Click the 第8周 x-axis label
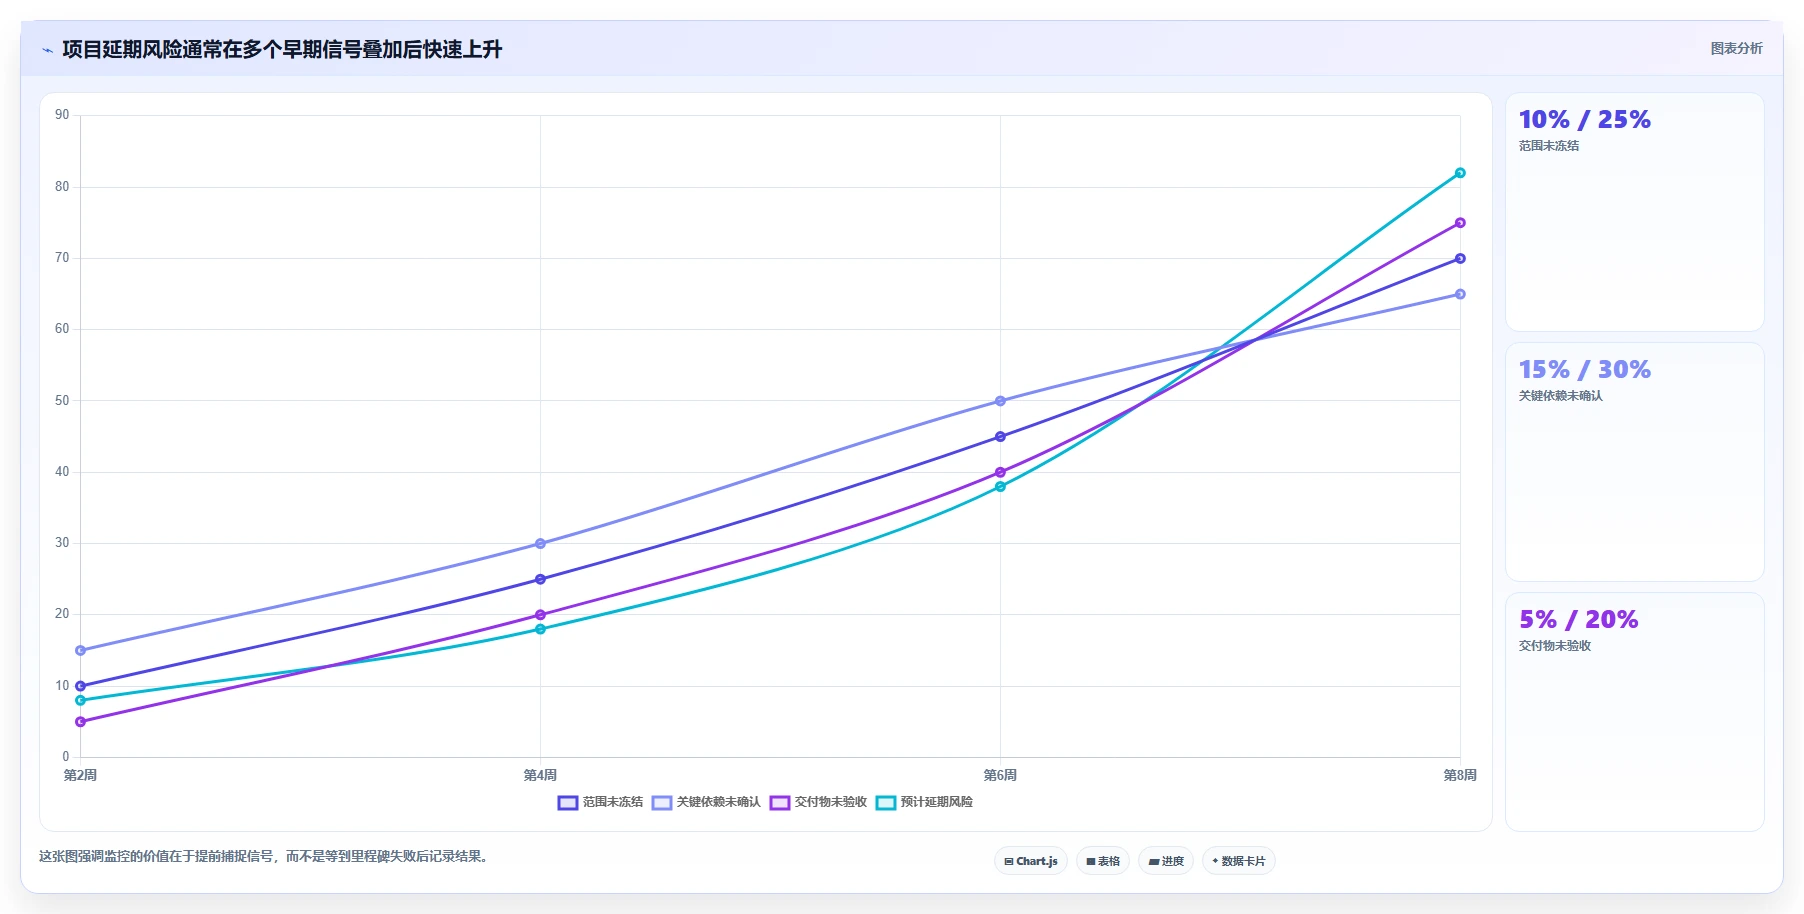Screen dimensions: 1804x914 click(x=1460, y=775)
